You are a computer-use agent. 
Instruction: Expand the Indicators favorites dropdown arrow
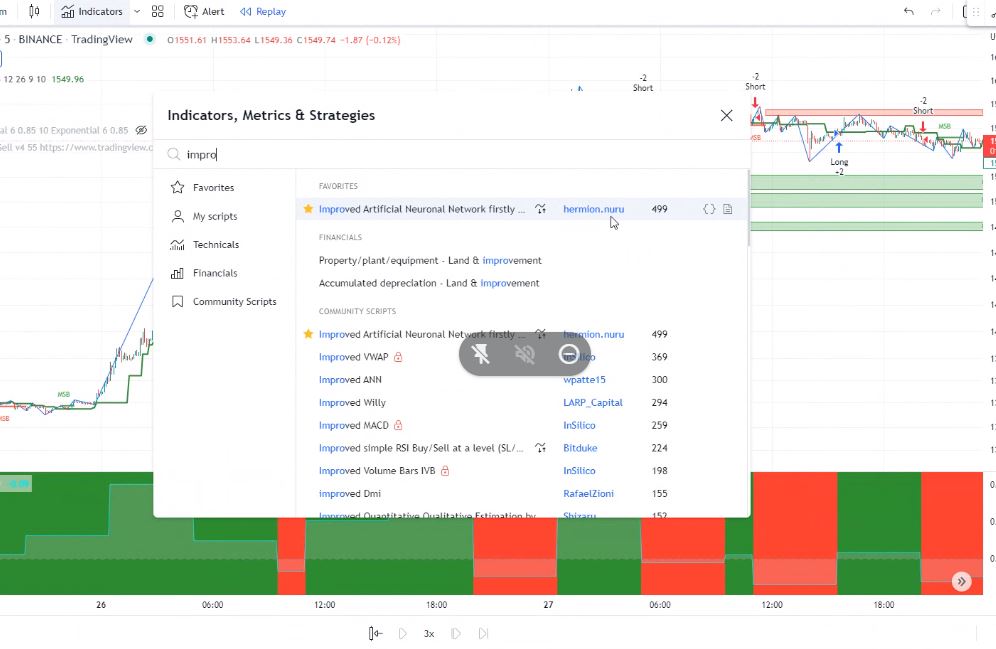(137, 12)
